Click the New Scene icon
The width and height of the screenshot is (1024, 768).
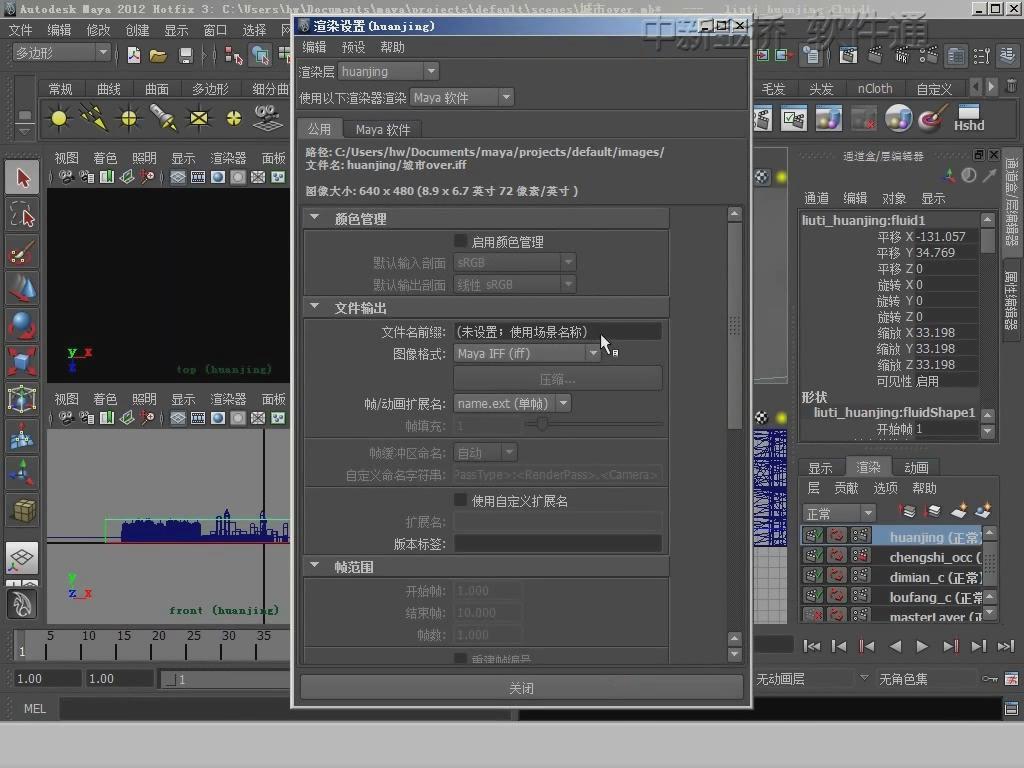[134, 55]
